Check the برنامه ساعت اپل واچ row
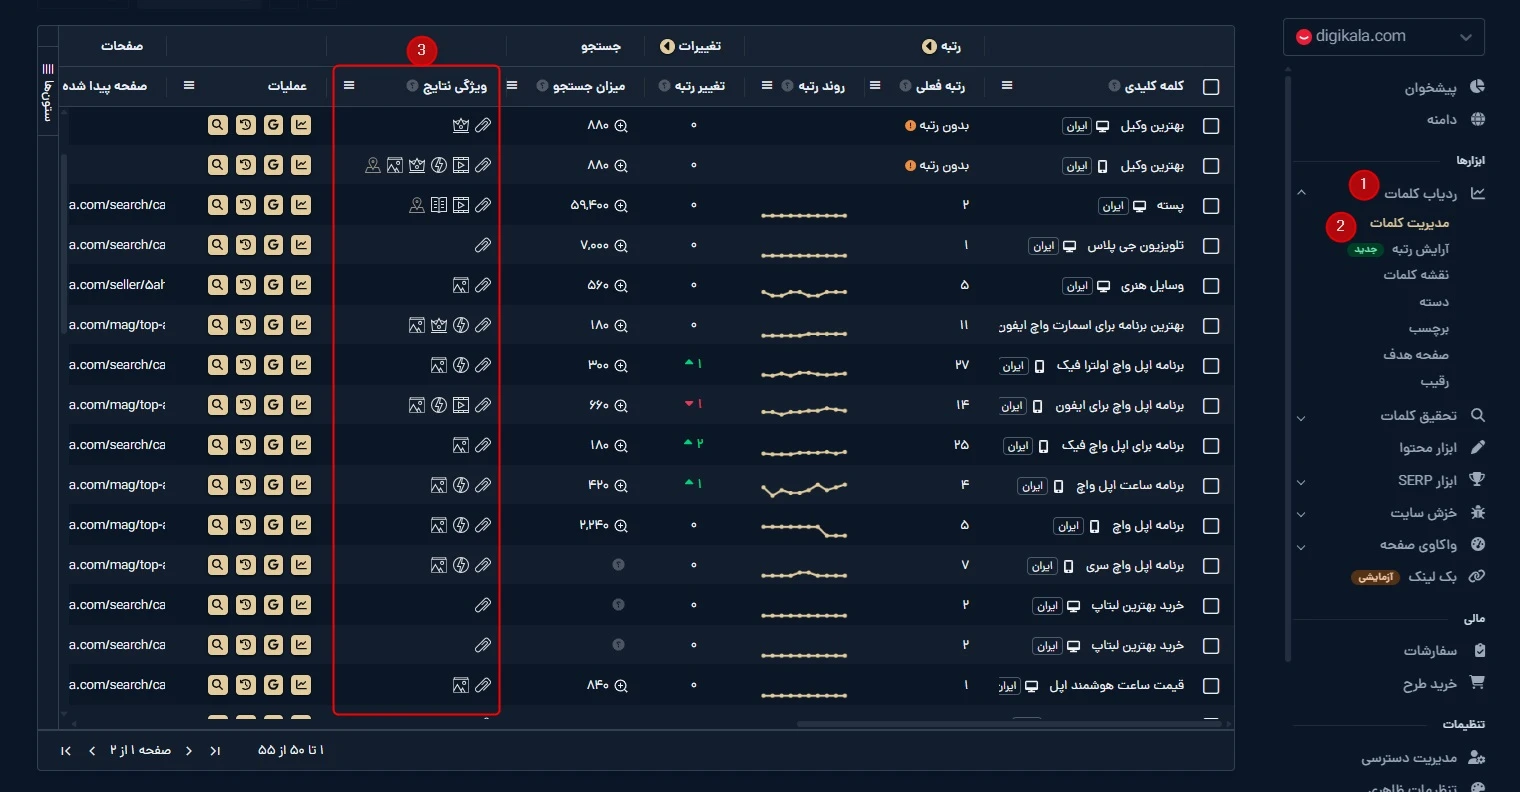Screen dimensions: 1520x792 click(1211, 486)
